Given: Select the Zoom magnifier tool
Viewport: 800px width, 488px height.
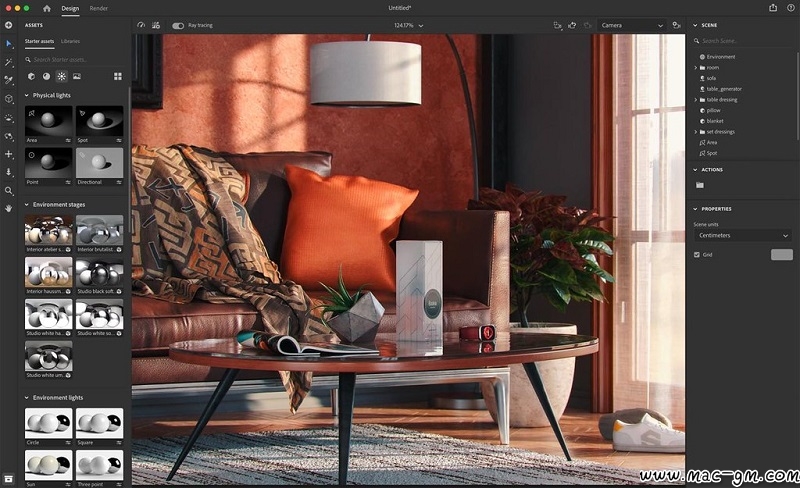Looking at the screenshot, I should click(9, 190).
